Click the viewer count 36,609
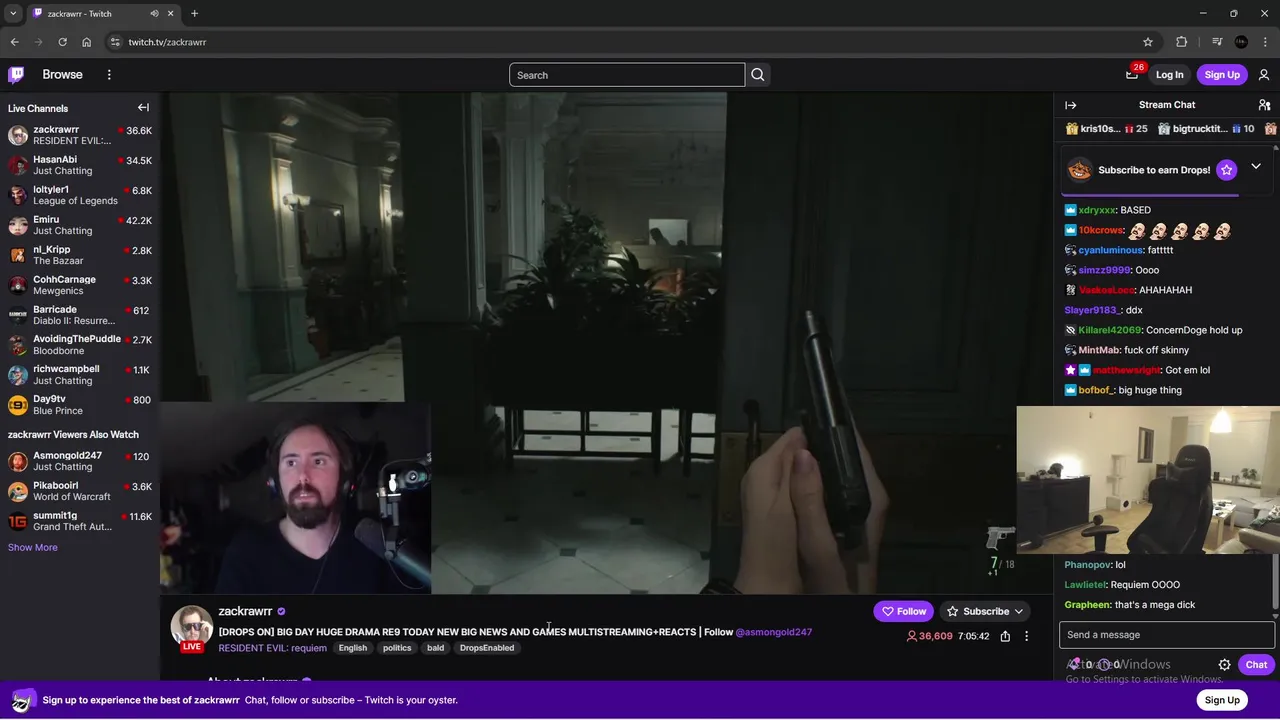 929,636
